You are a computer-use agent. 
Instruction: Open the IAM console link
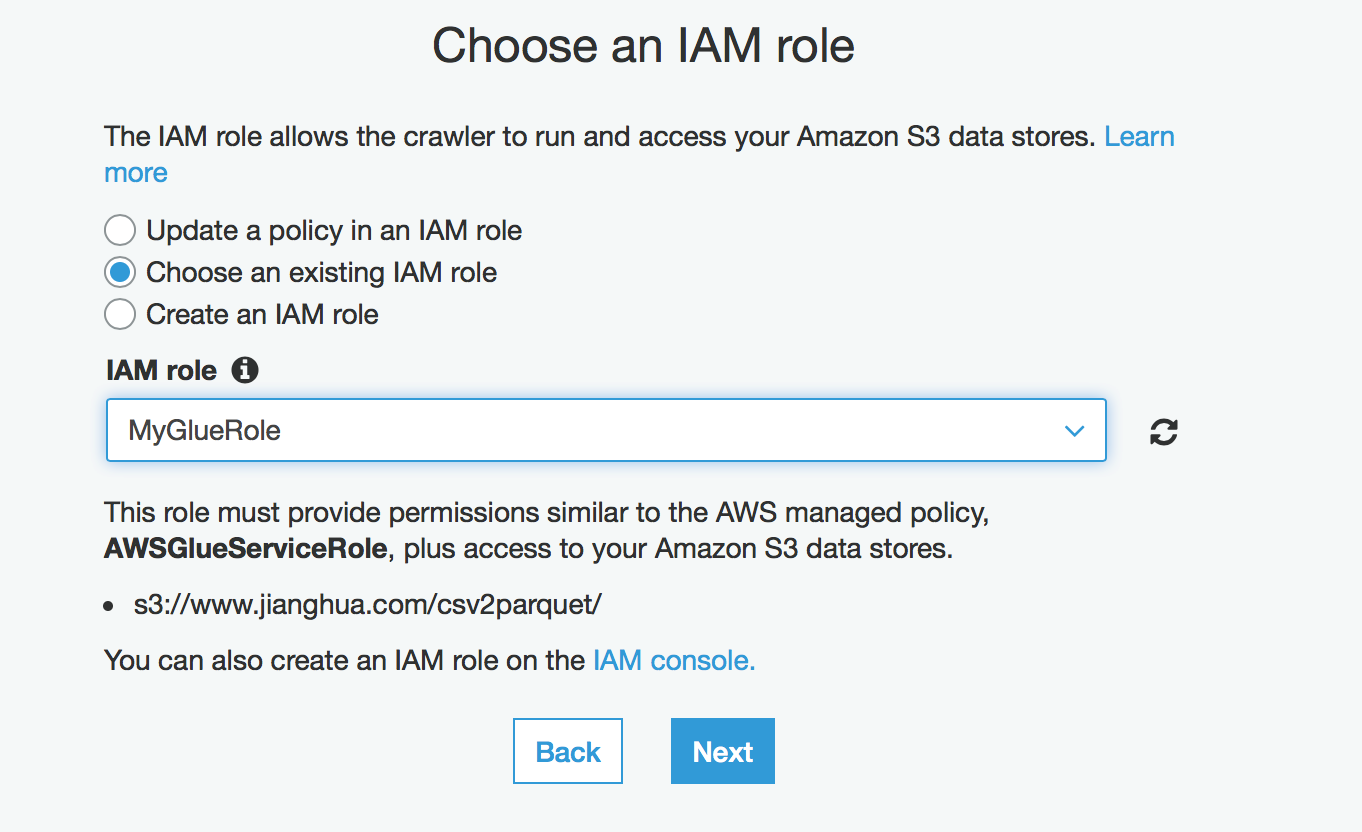pyautogui.click(x=674, y=661)
